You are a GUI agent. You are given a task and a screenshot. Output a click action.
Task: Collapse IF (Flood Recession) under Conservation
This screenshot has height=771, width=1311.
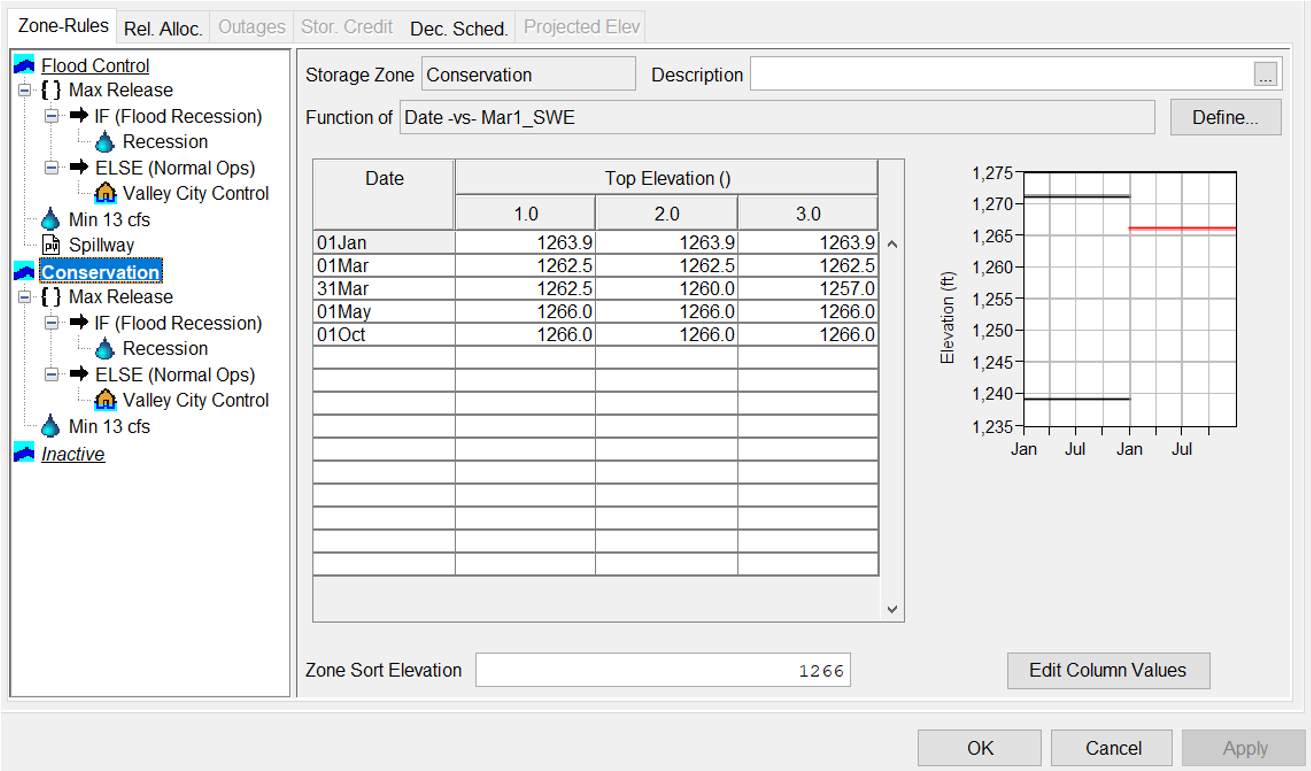click(52, 323)
